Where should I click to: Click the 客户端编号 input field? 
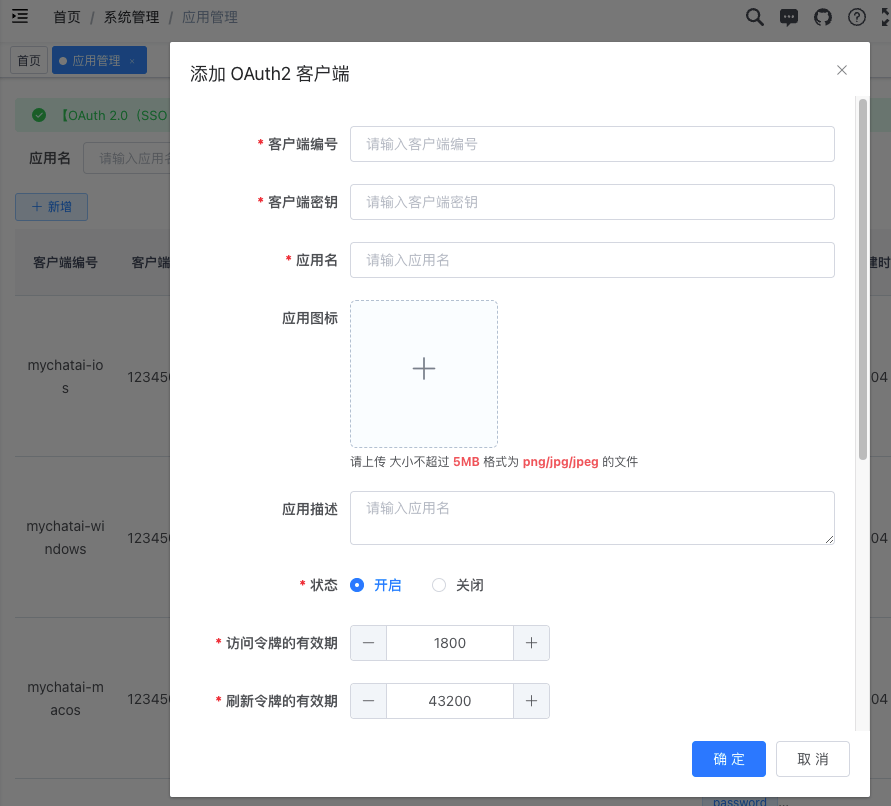tap(592, 144)
